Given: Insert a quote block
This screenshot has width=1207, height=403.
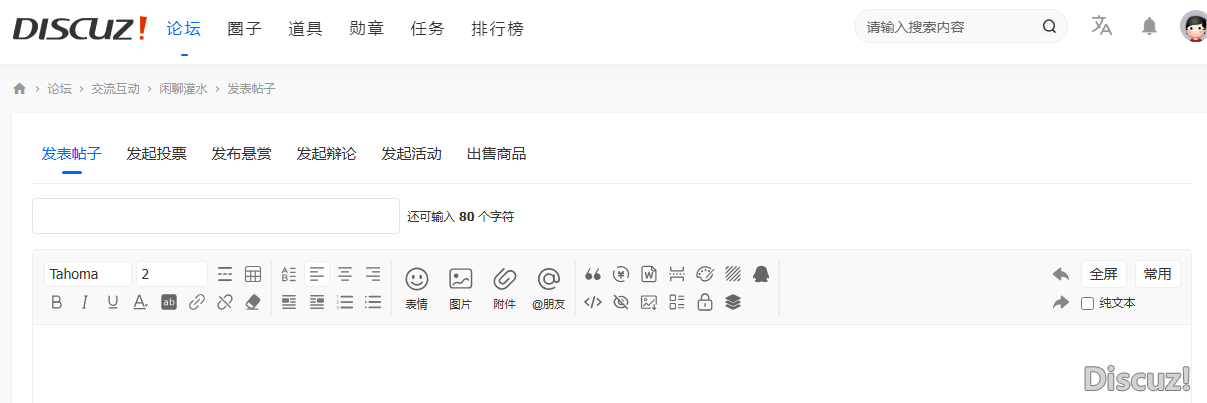Looking at the screenshot, I should 593,274.
